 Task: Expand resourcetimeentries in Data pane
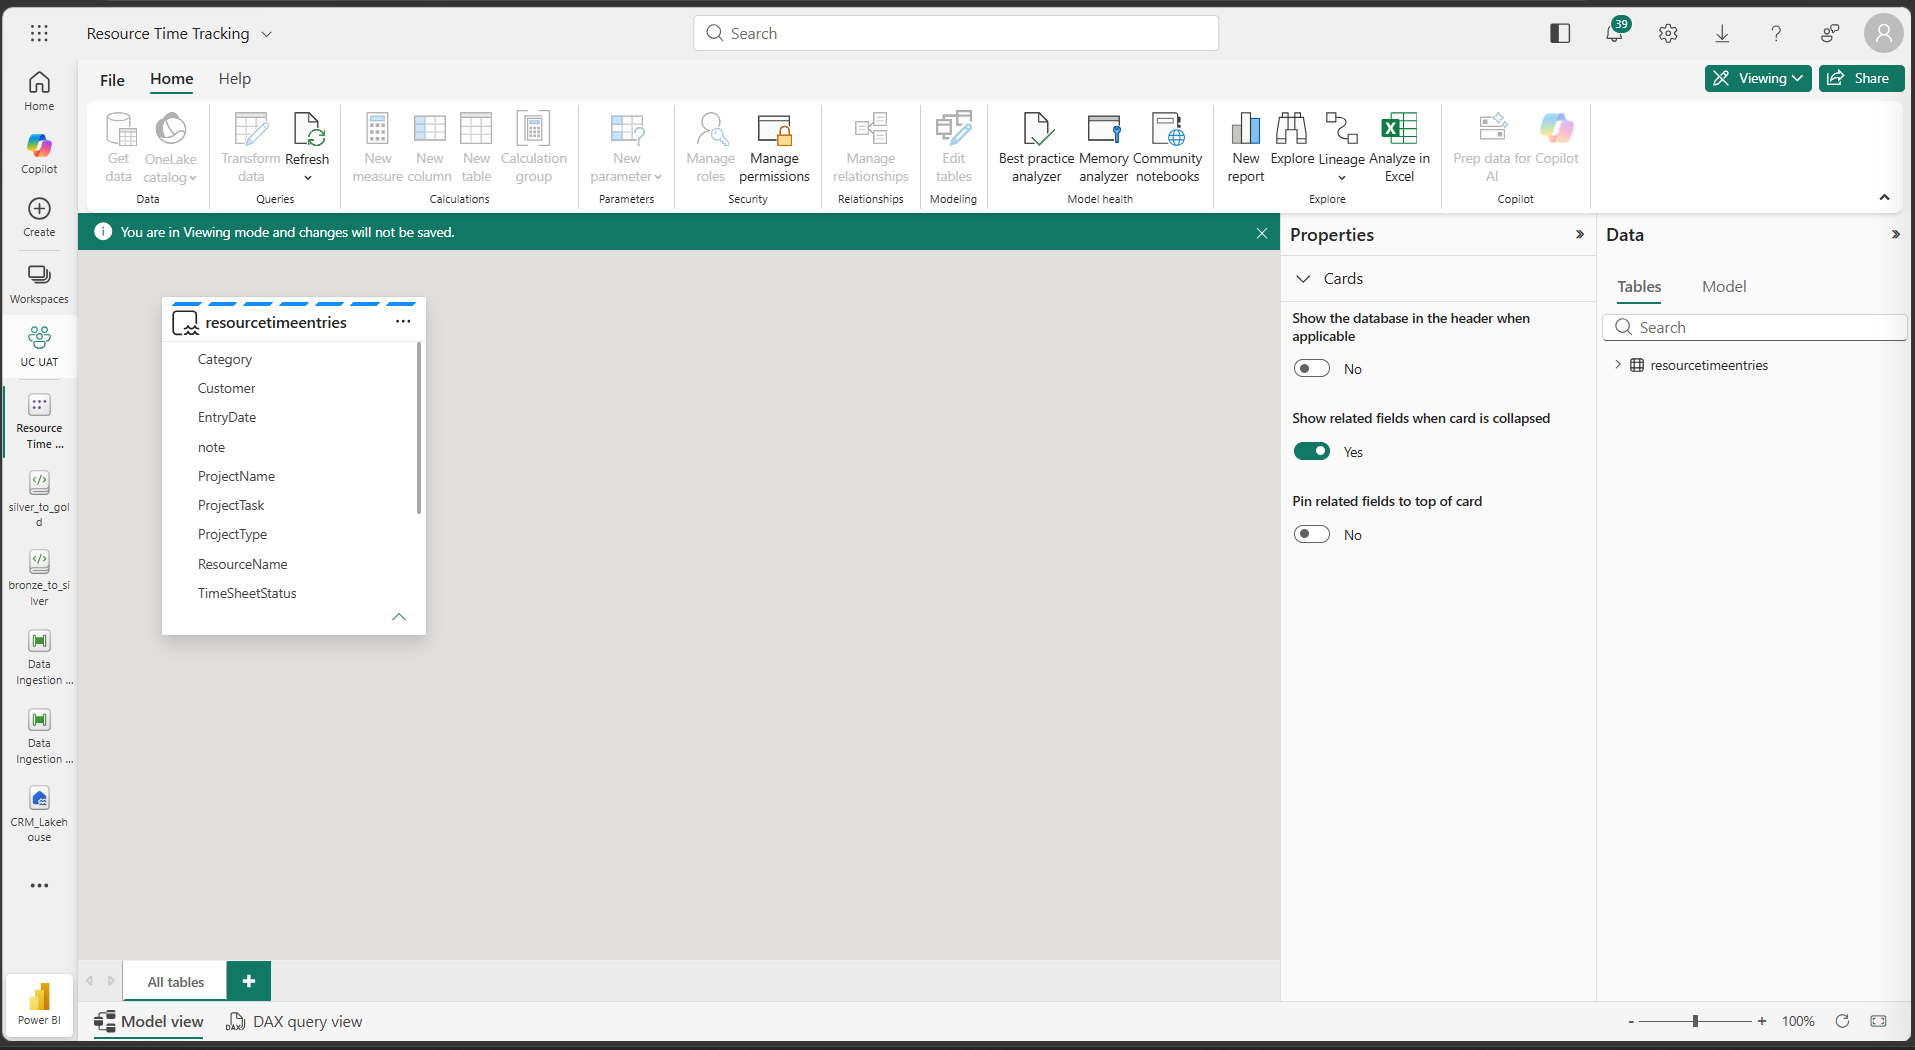coord(1618,365)
